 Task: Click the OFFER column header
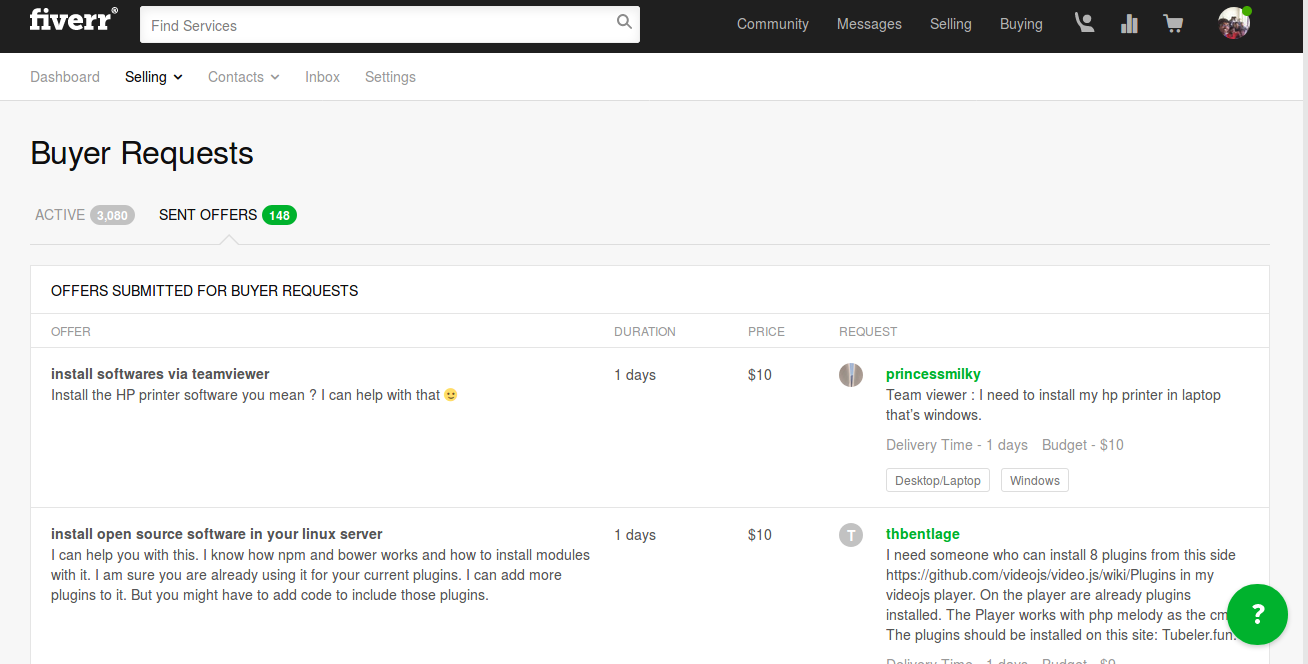pyautogui.click(x=71, y=332)
